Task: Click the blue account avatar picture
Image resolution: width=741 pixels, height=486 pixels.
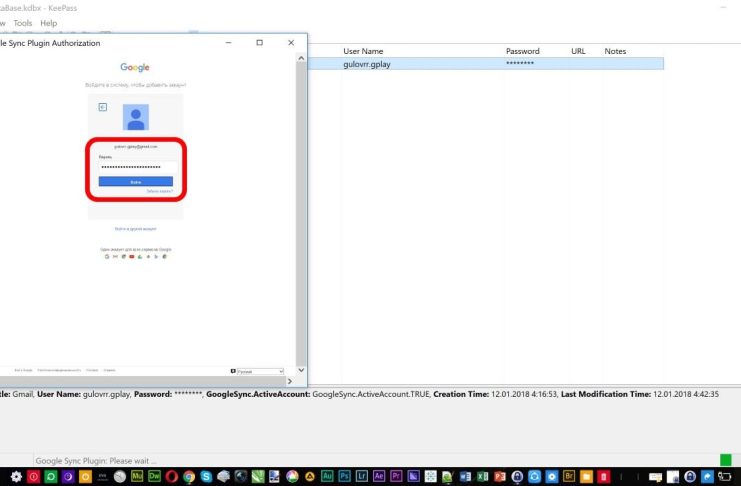Action: tap(136, 117)
